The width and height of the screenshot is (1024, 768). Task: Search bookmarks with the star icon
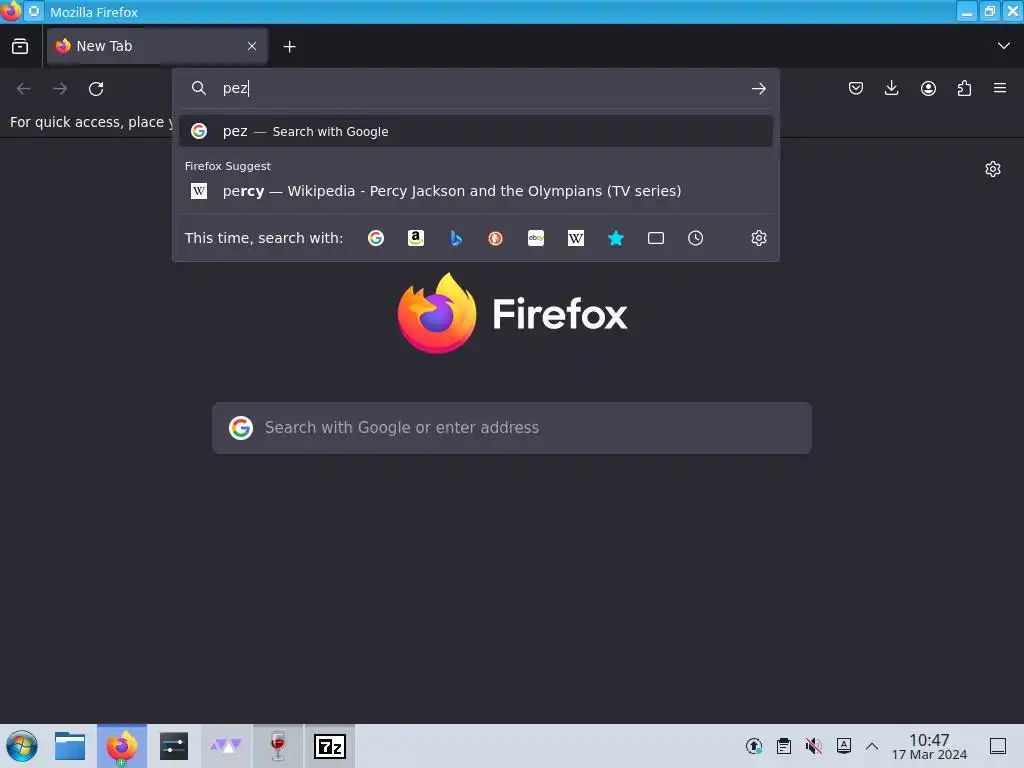[615, 238]
